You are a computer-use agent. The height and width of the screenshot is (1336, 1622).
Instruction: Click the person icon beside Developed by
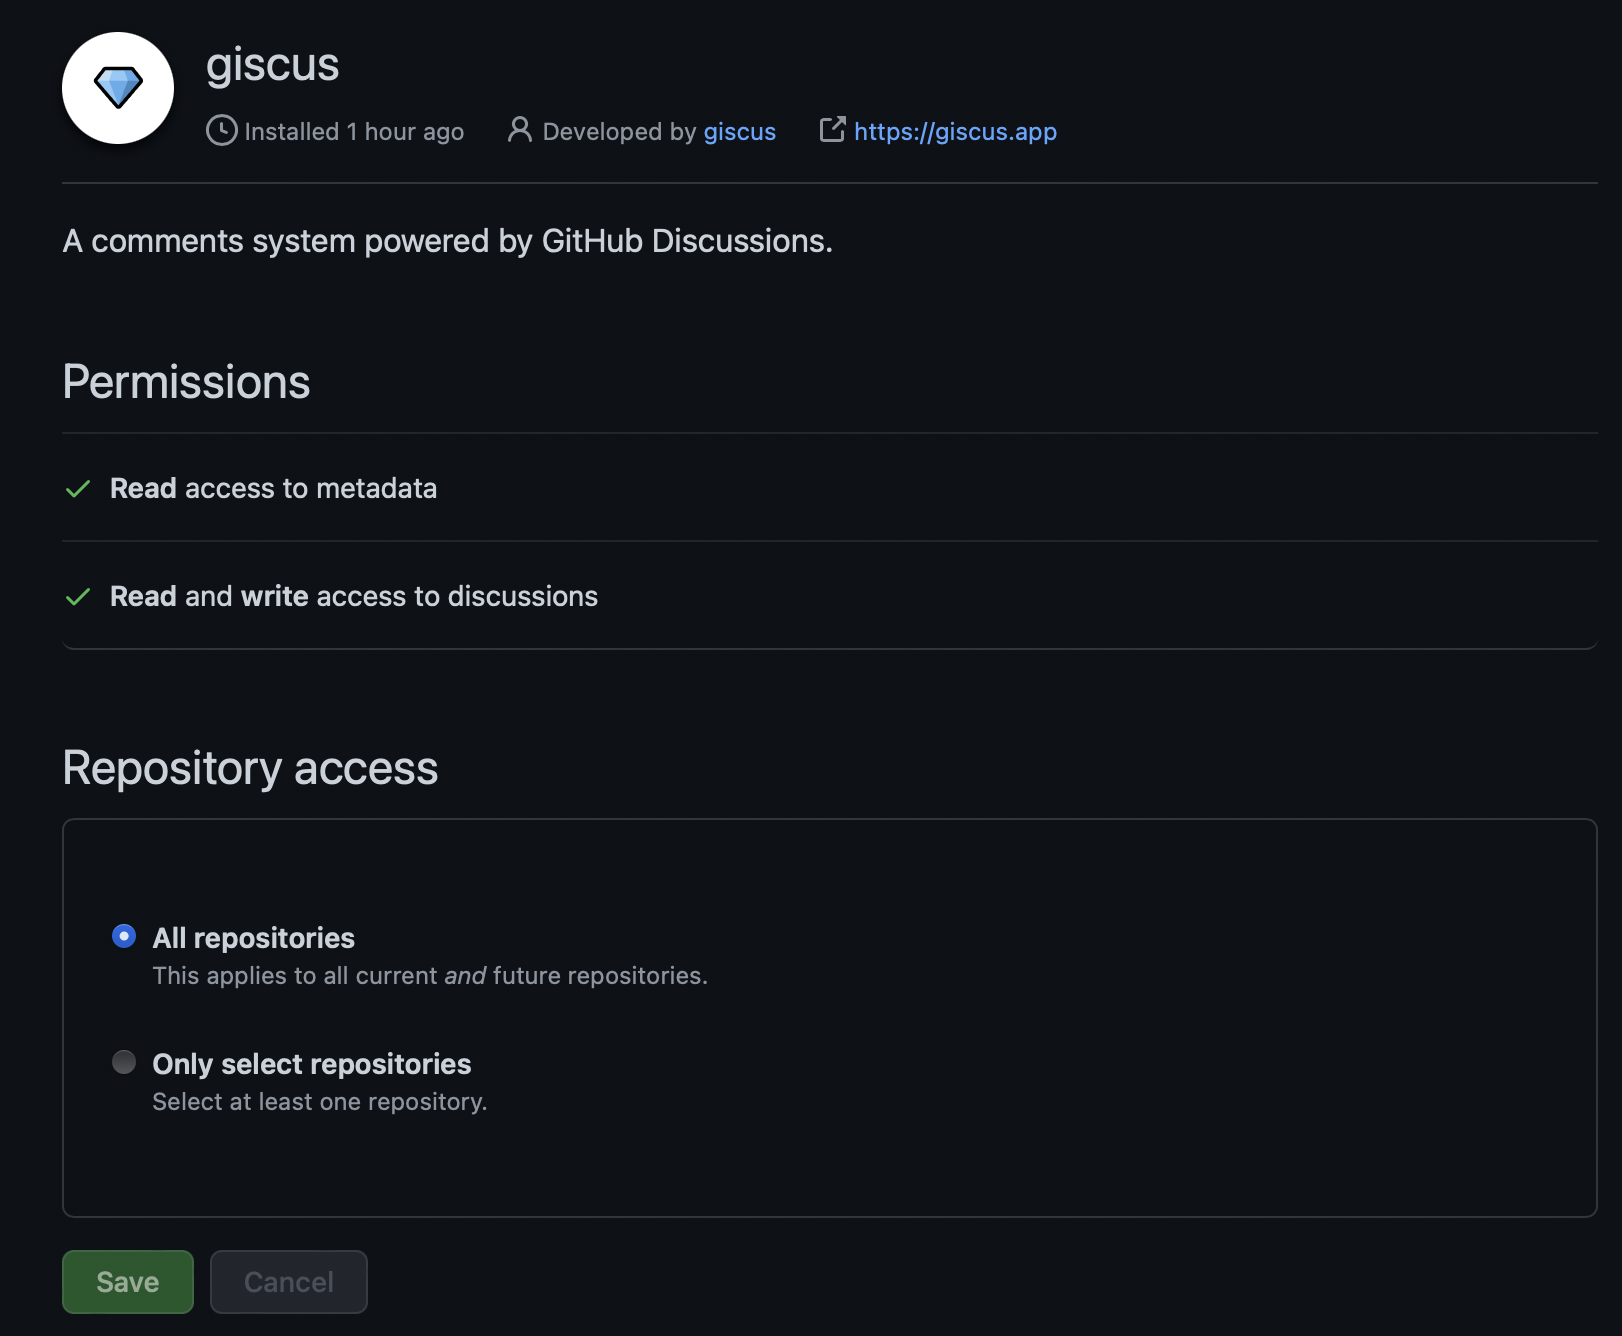(519, 130)
